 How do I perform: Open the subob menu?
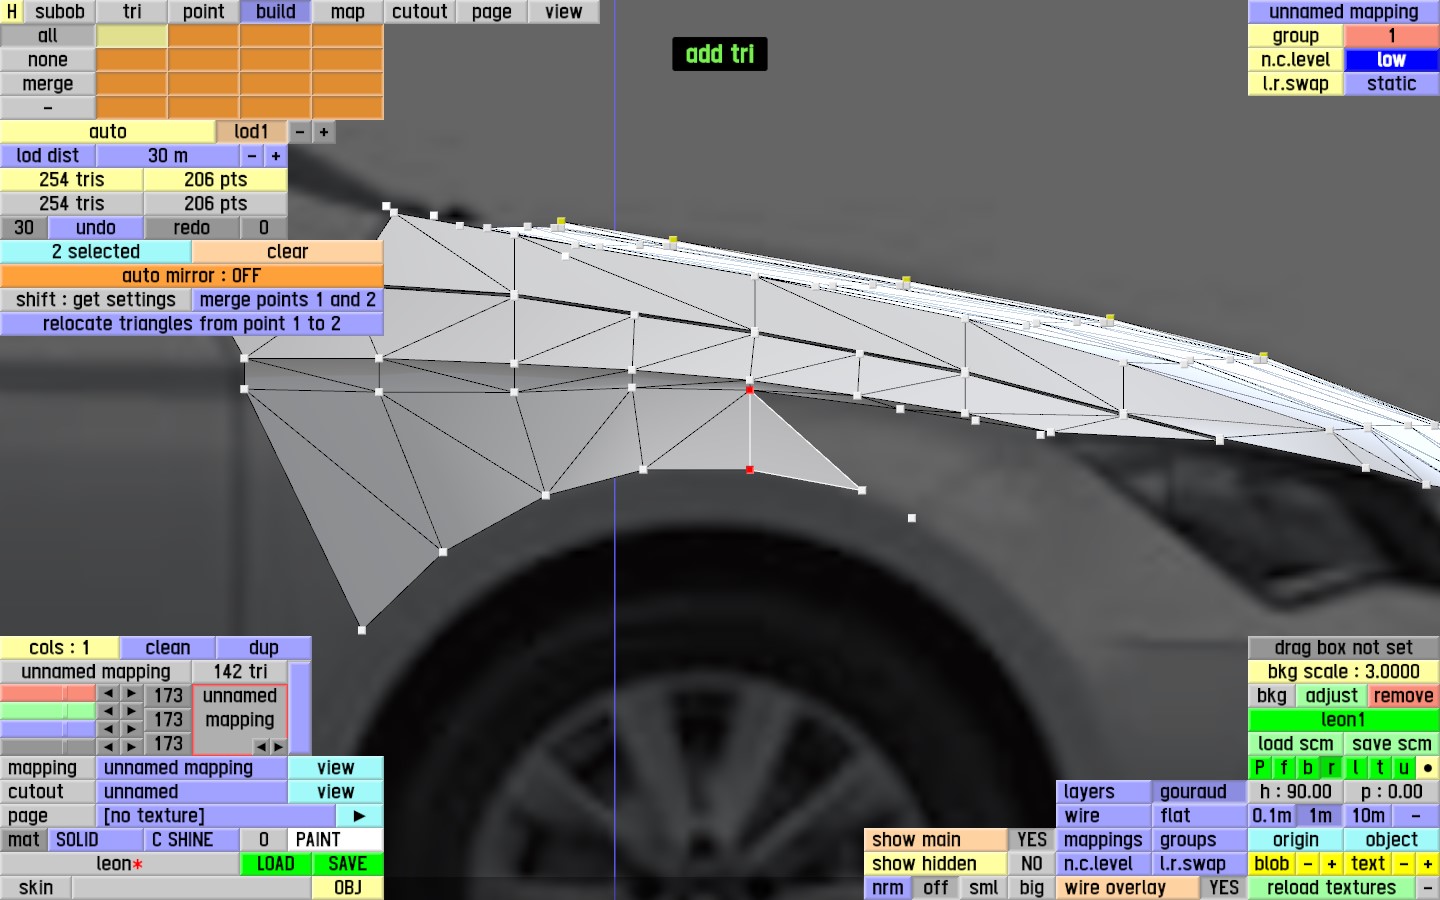click(x=60, y=12)
